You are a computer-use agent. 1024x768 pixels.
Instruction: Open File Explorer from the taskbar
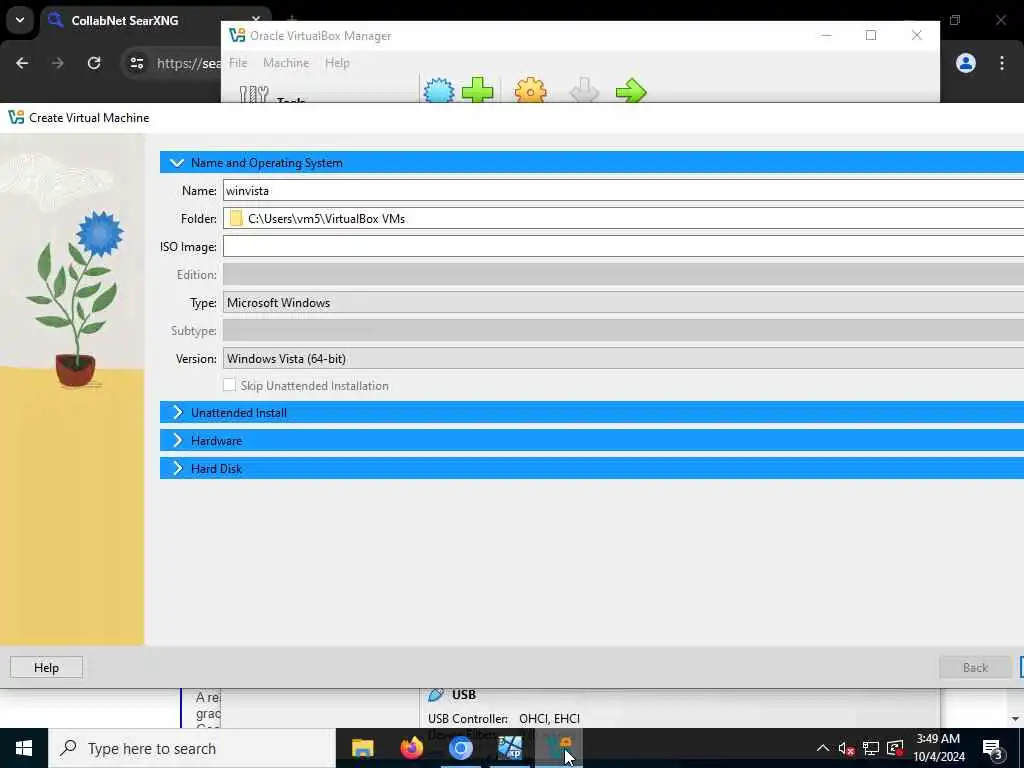[x=362, y=748]
